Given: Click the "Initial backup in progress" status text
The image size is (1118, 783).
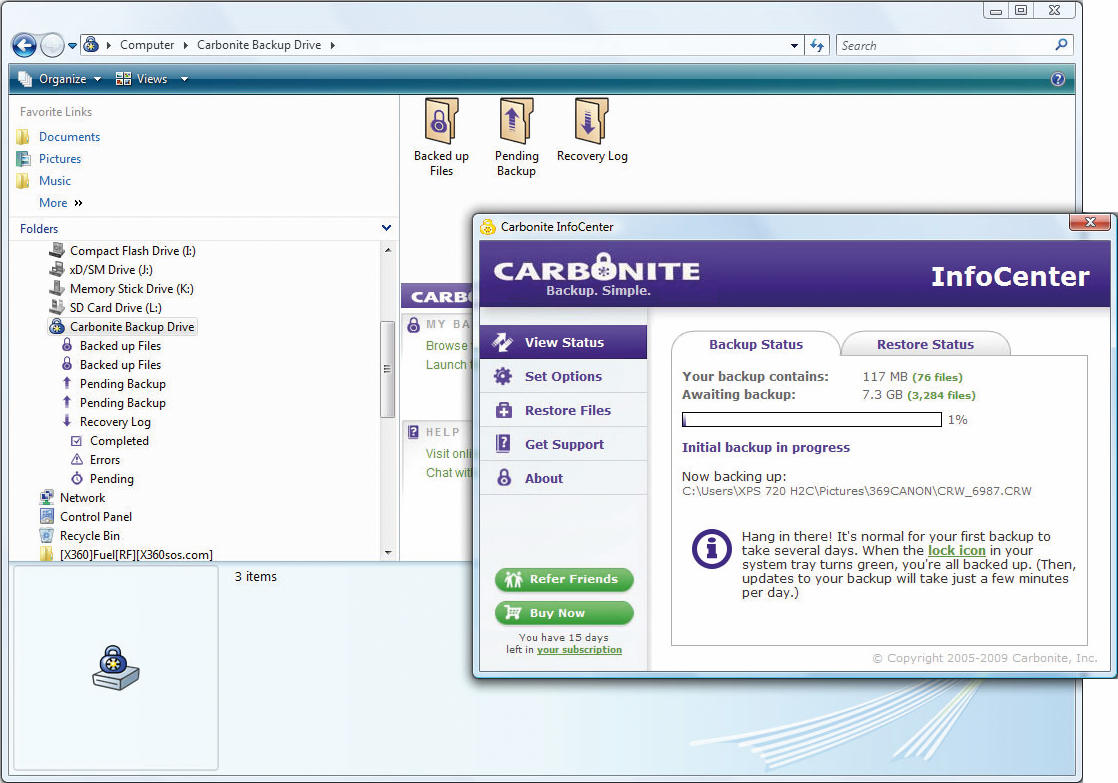Looking at the screenshot, I should pos(766,447).
